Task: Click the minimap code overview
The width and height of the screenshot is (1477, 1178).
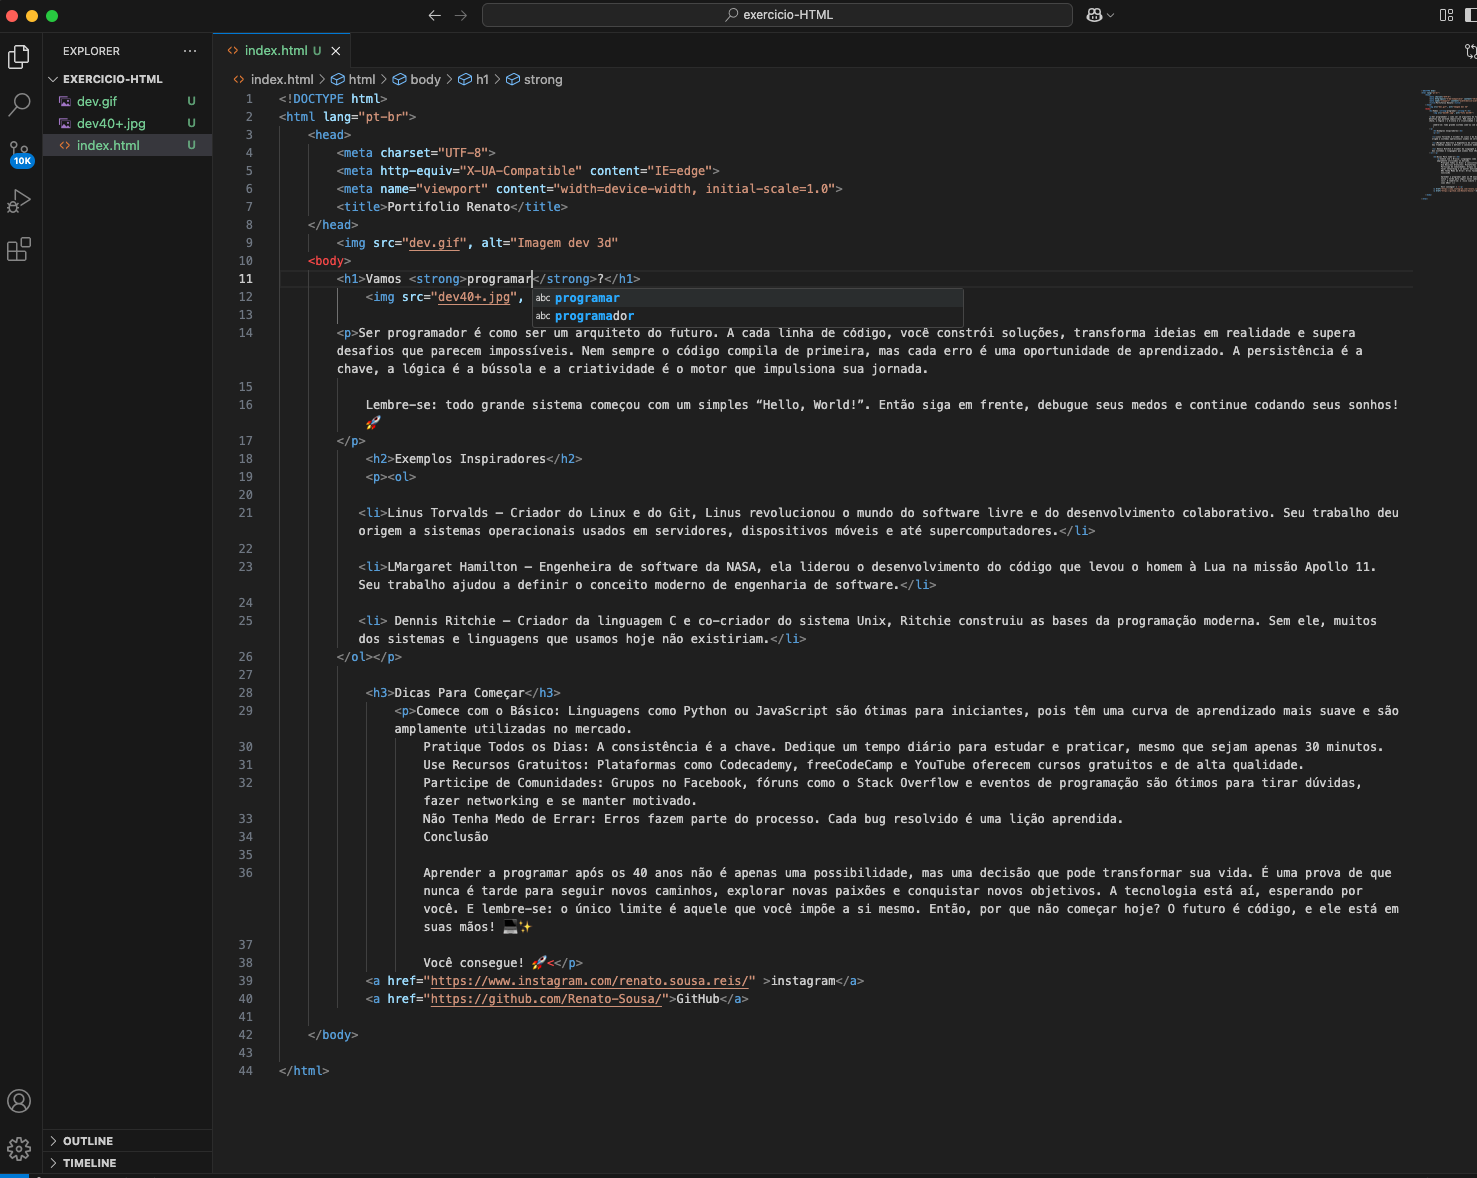Action: (x=1447, y=143)
